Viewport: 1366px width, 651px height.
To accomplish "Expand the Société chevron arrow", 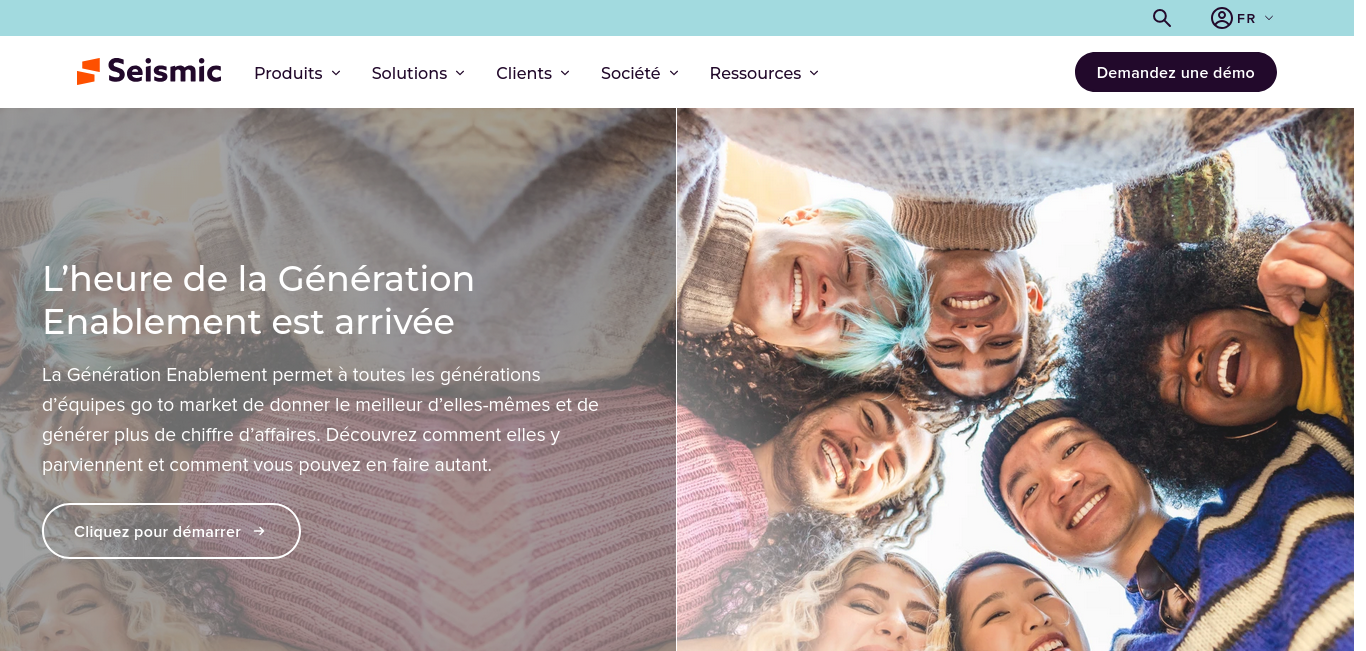I will (674, 73).
